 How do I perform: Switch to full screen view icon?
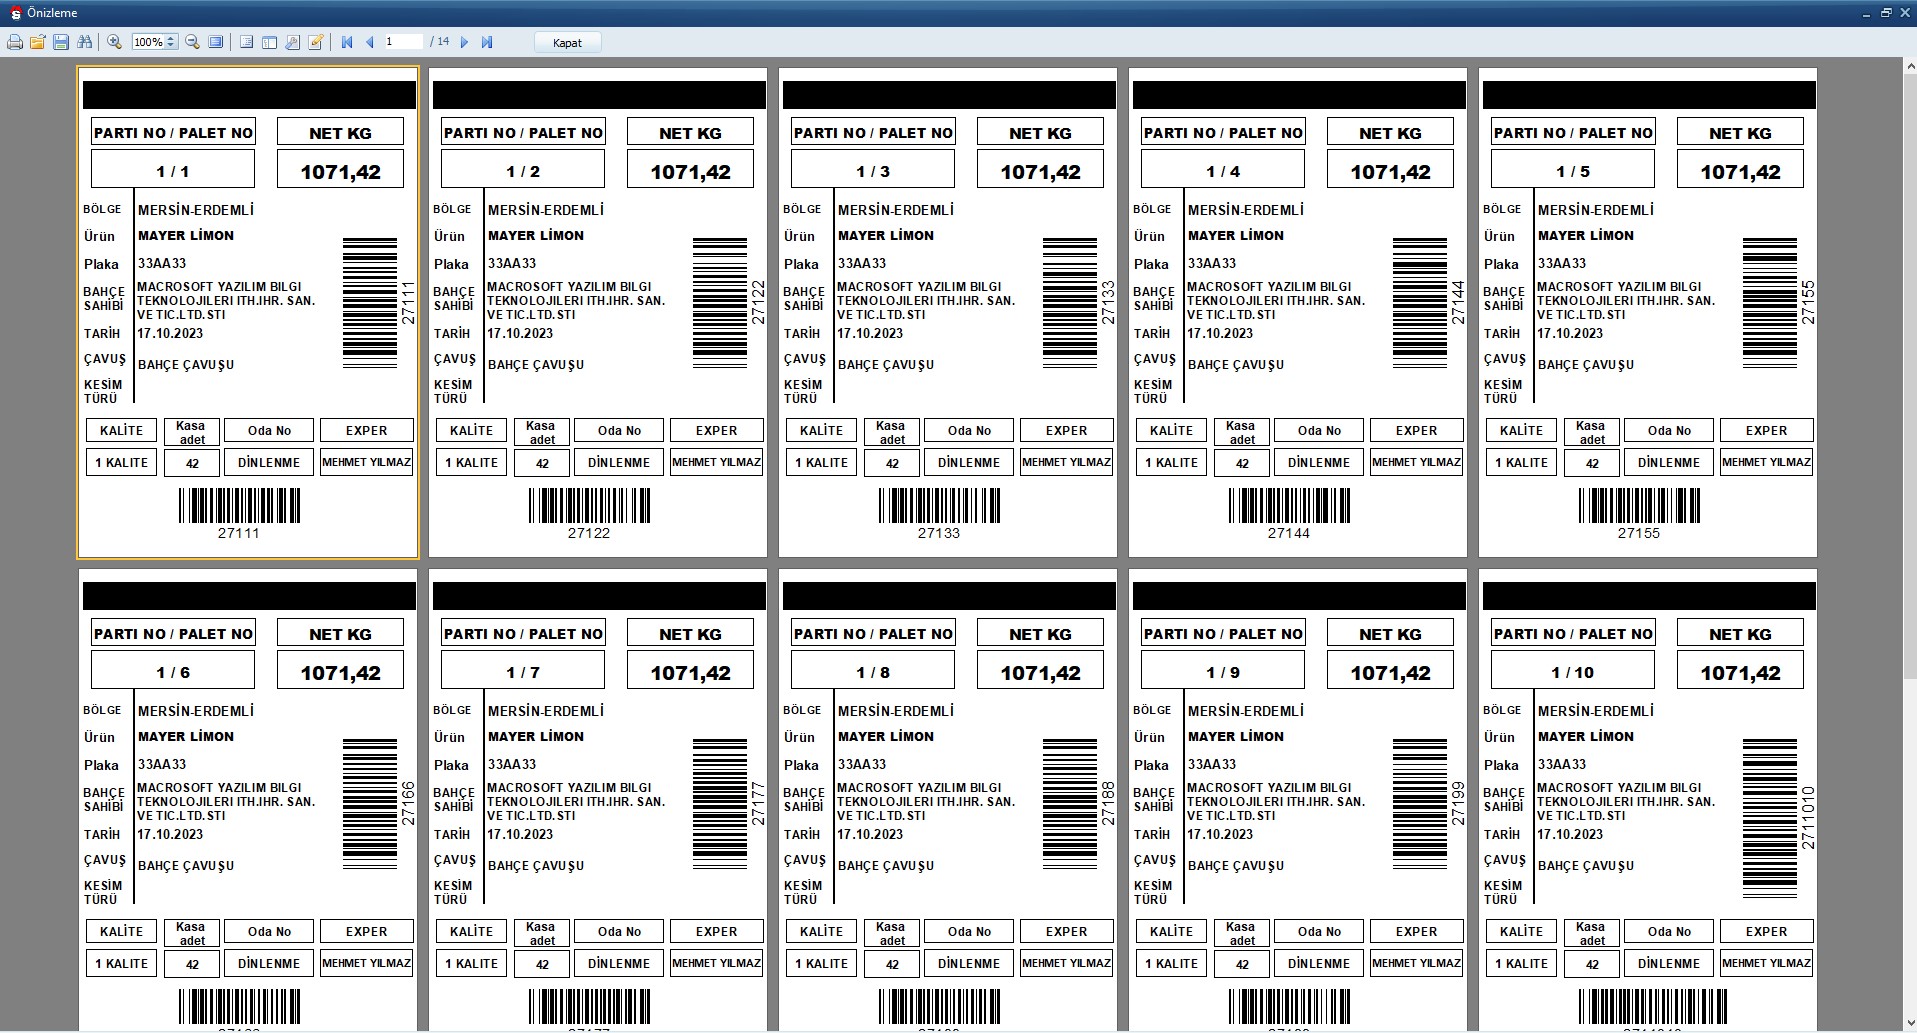click(215, 42)
